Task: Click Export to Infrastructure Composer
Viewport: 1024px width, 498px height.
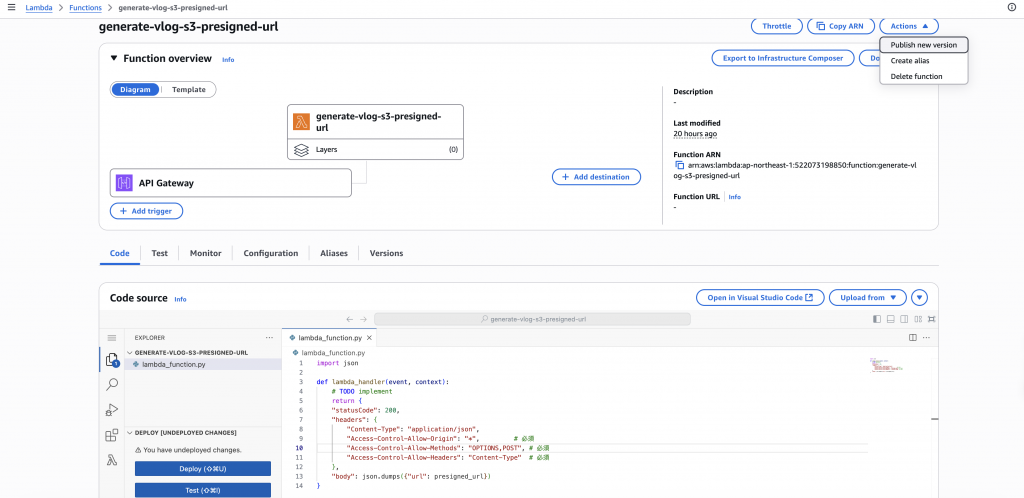Action: click(x=782, y=58)
